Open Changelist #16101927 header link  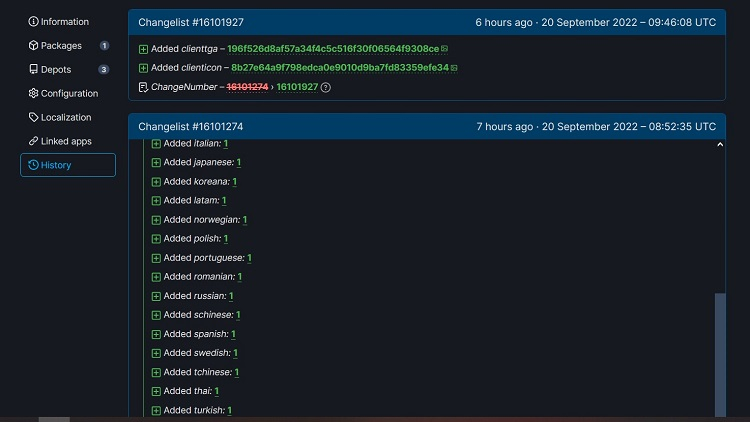pos(190,22)
